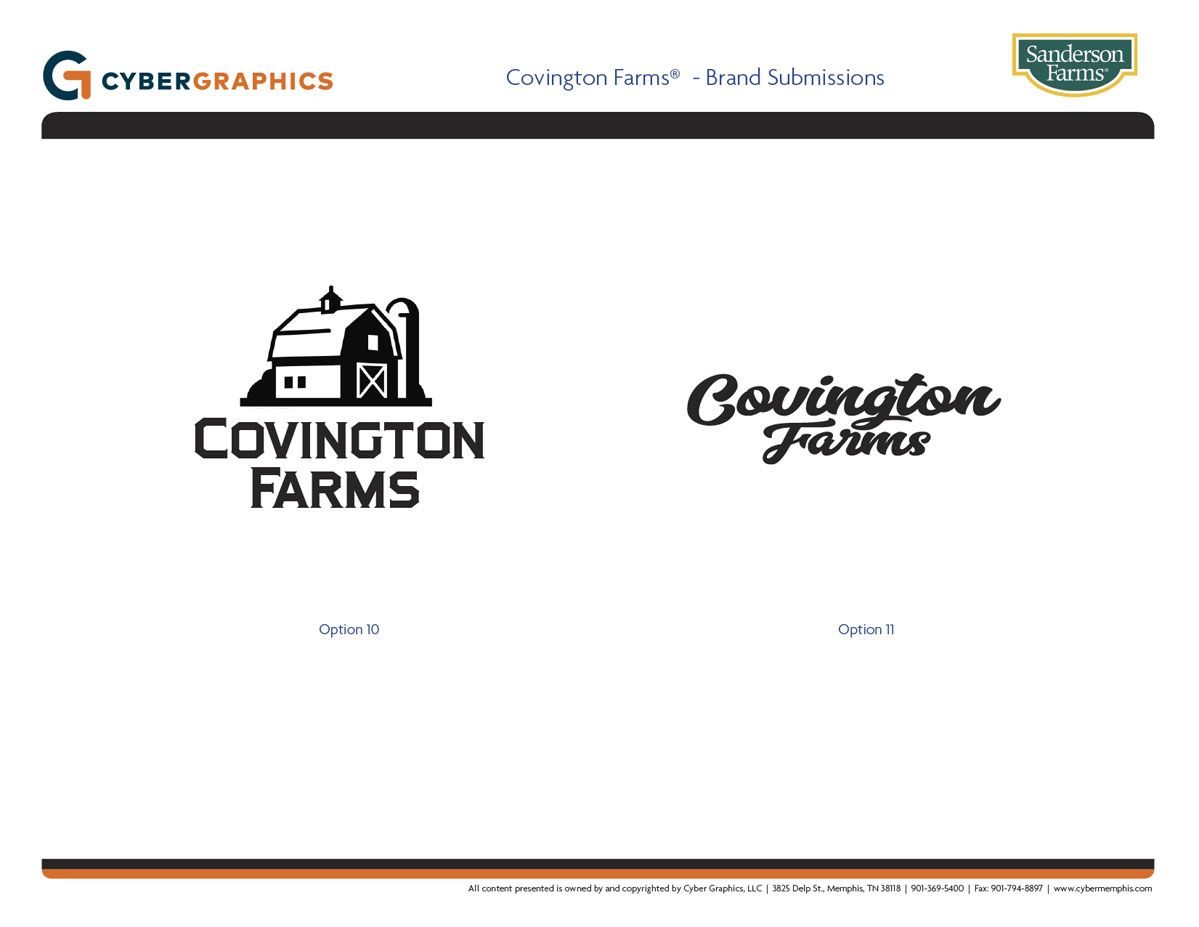Screen dimensions: 1199x927
Task: Click the Sanderson Farms logo badge
Action: tap(1074, 63)
